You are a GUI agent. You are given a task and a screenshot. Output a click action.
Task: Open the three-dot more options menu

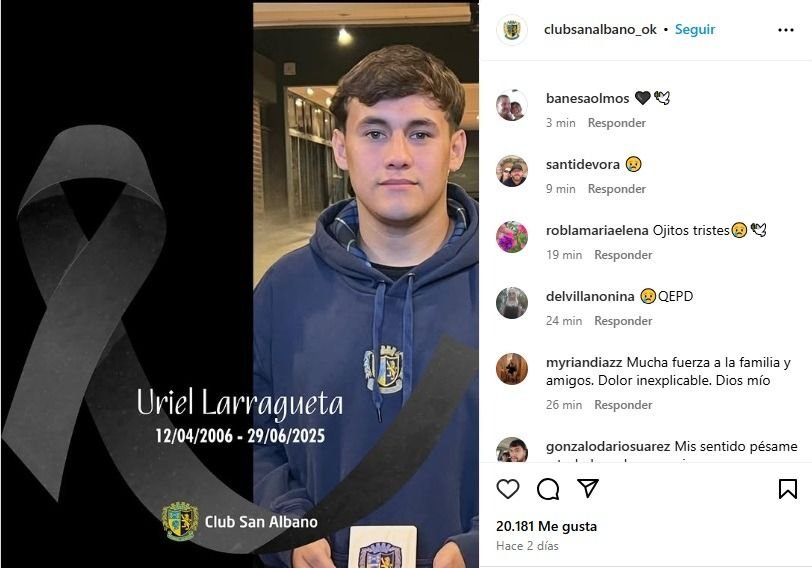click(786, 30)
